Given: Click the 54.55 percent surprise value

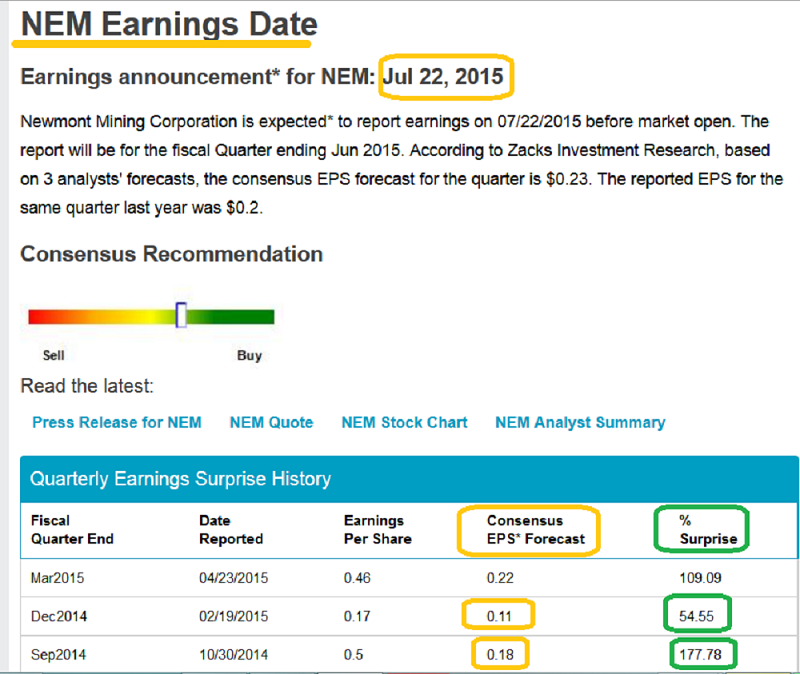Looking at the screenshot, I should point(696,616).
